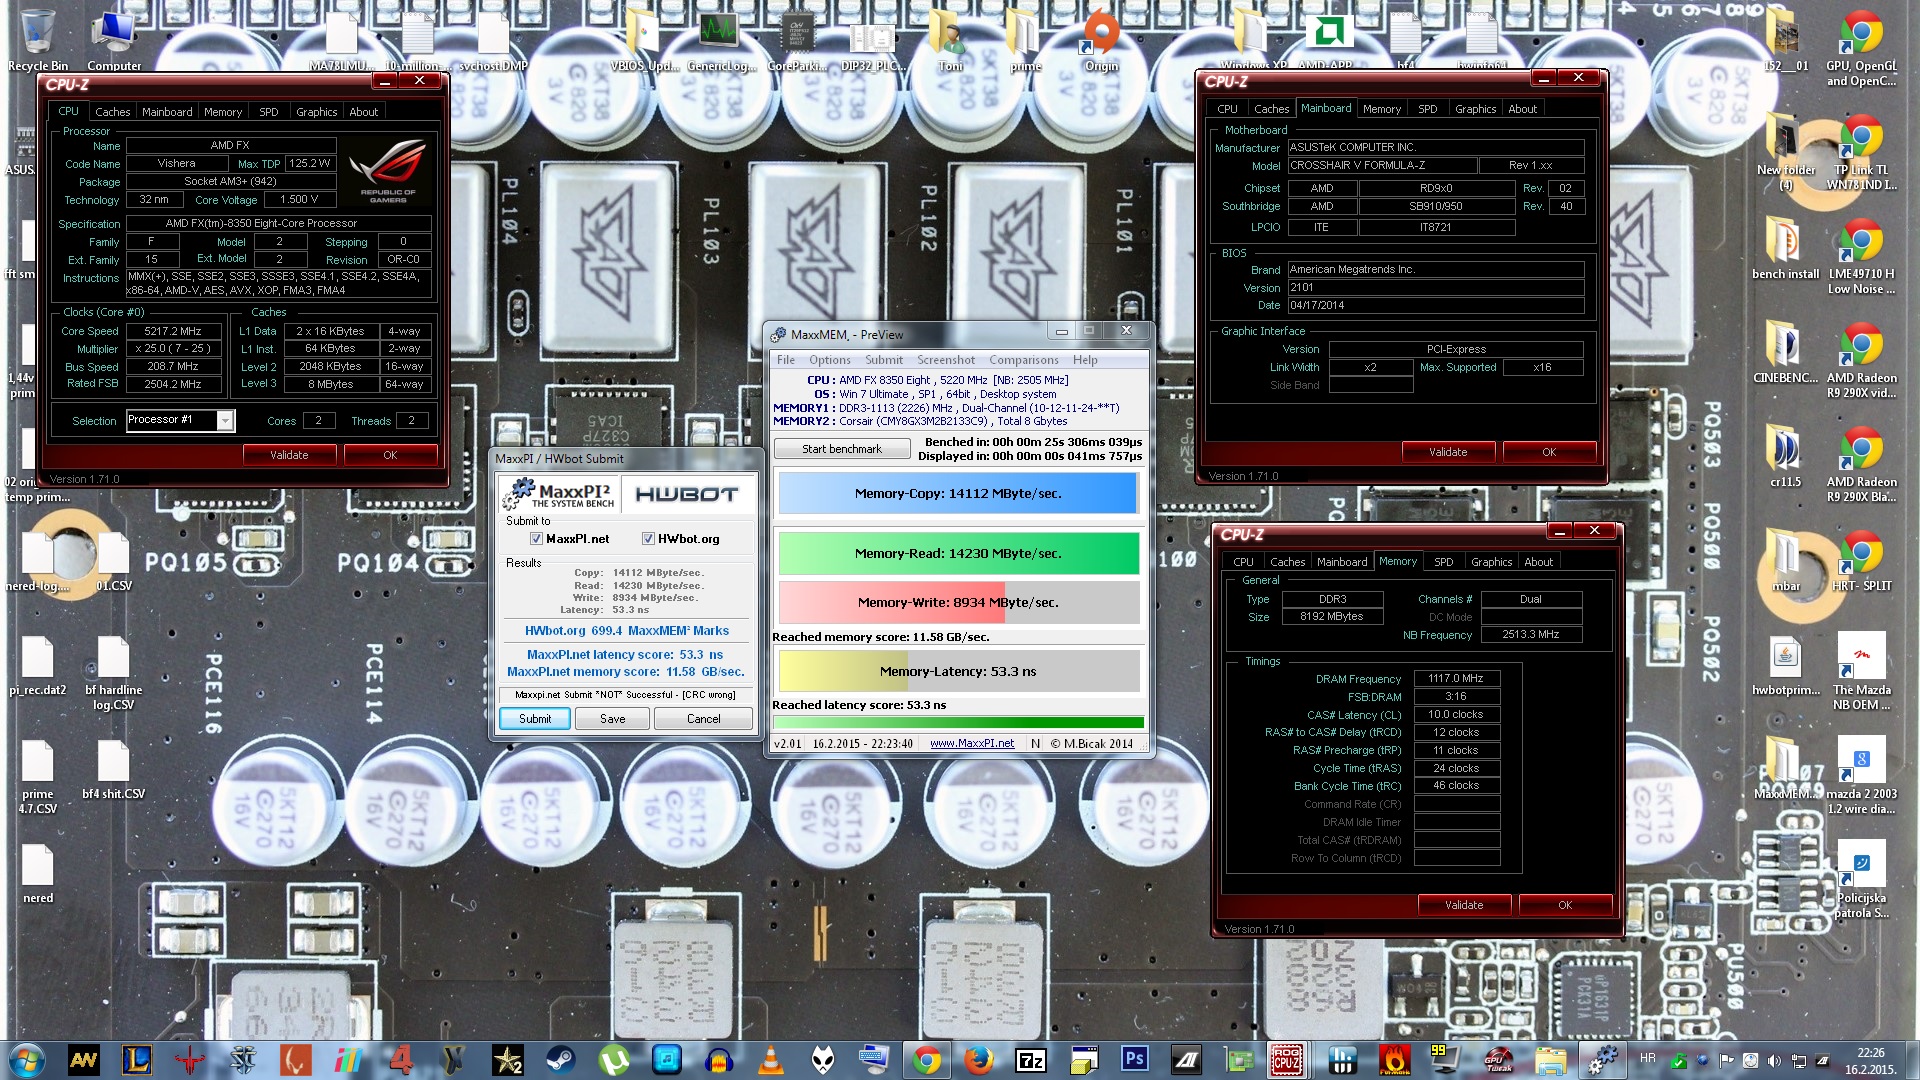Switch to SPD tab in top-left CPU-Z
The width and height of the screenshot is (1920, 1080).
point(269,112)
